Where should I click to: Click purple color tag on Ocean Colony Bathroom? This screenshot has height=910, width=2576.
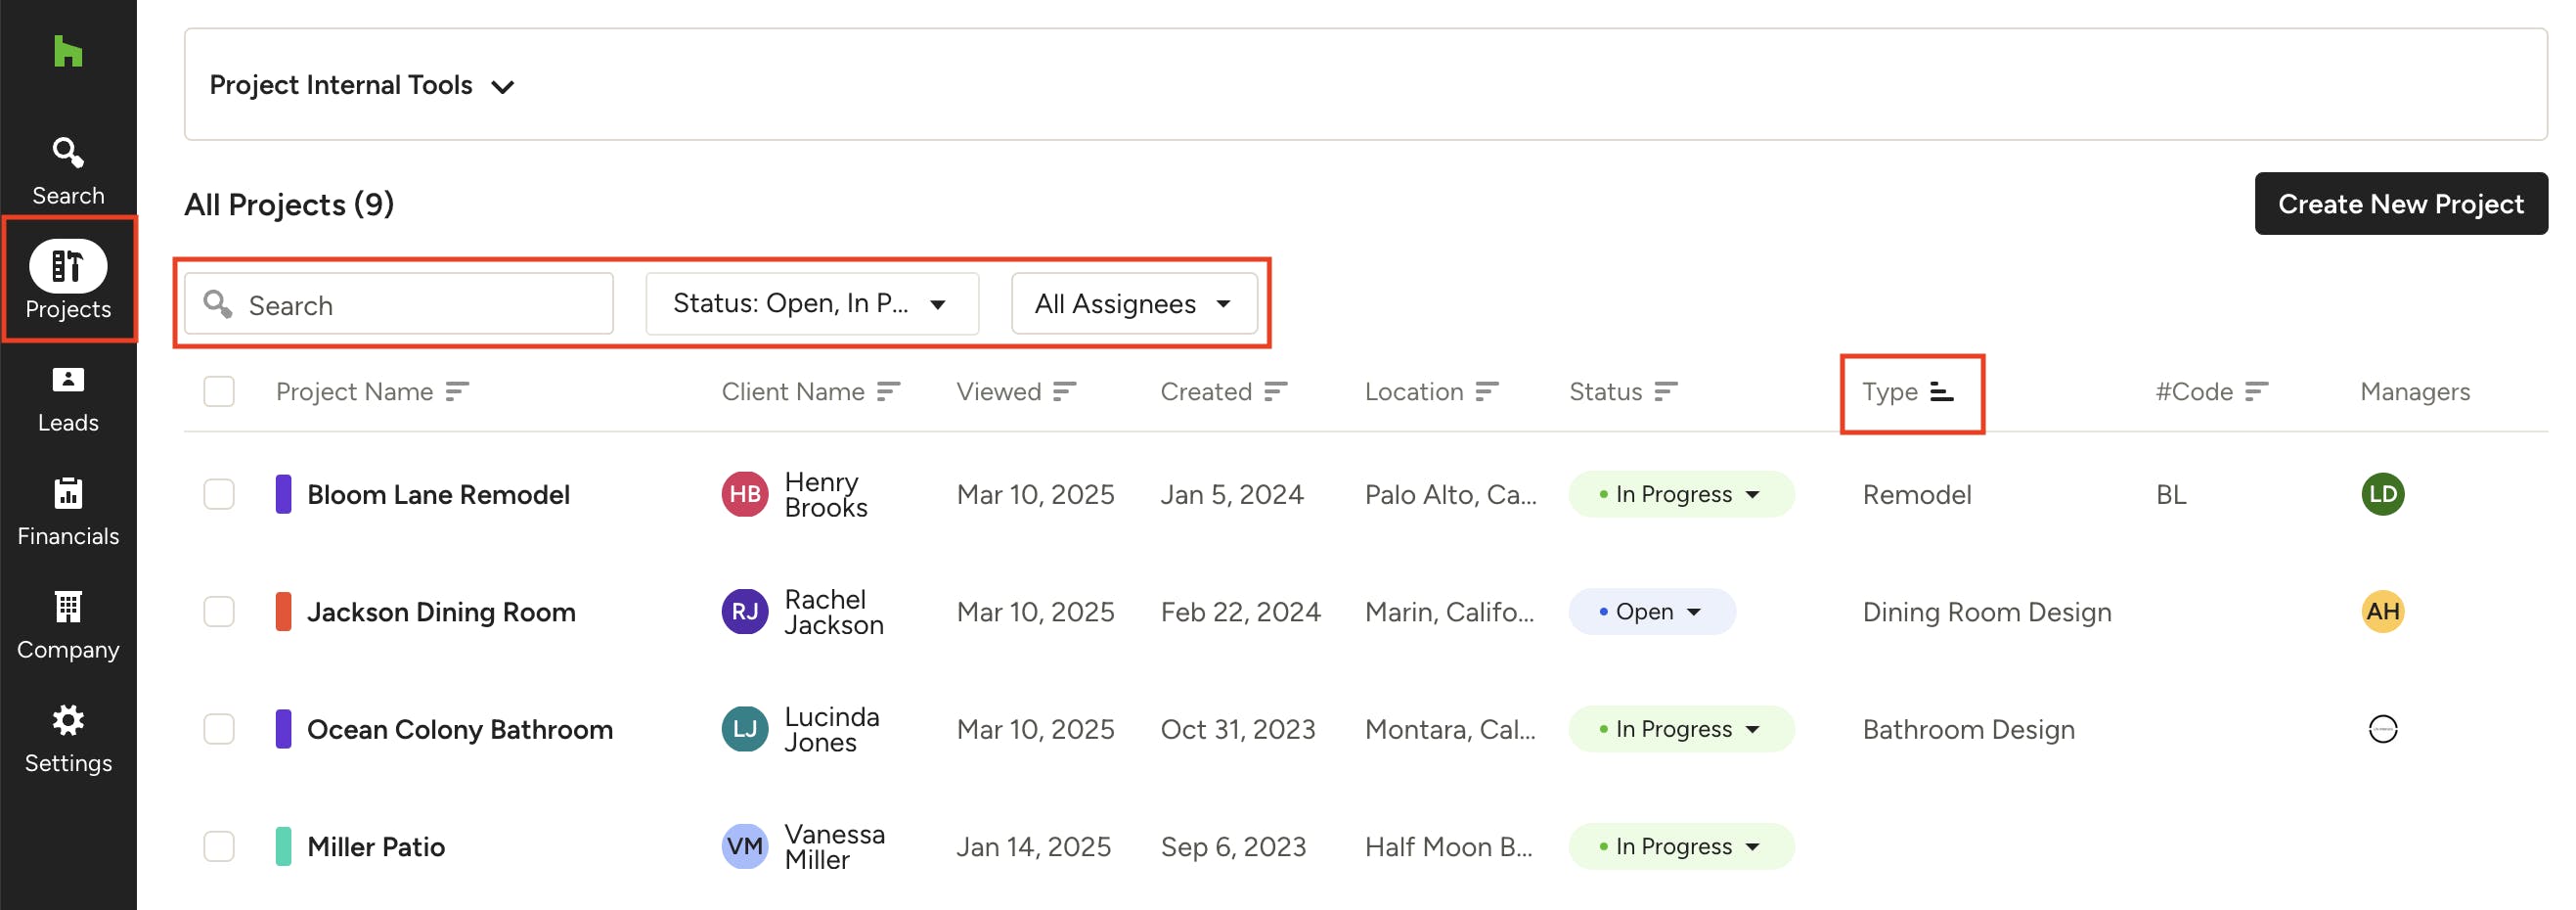click(x=283, y=729)
